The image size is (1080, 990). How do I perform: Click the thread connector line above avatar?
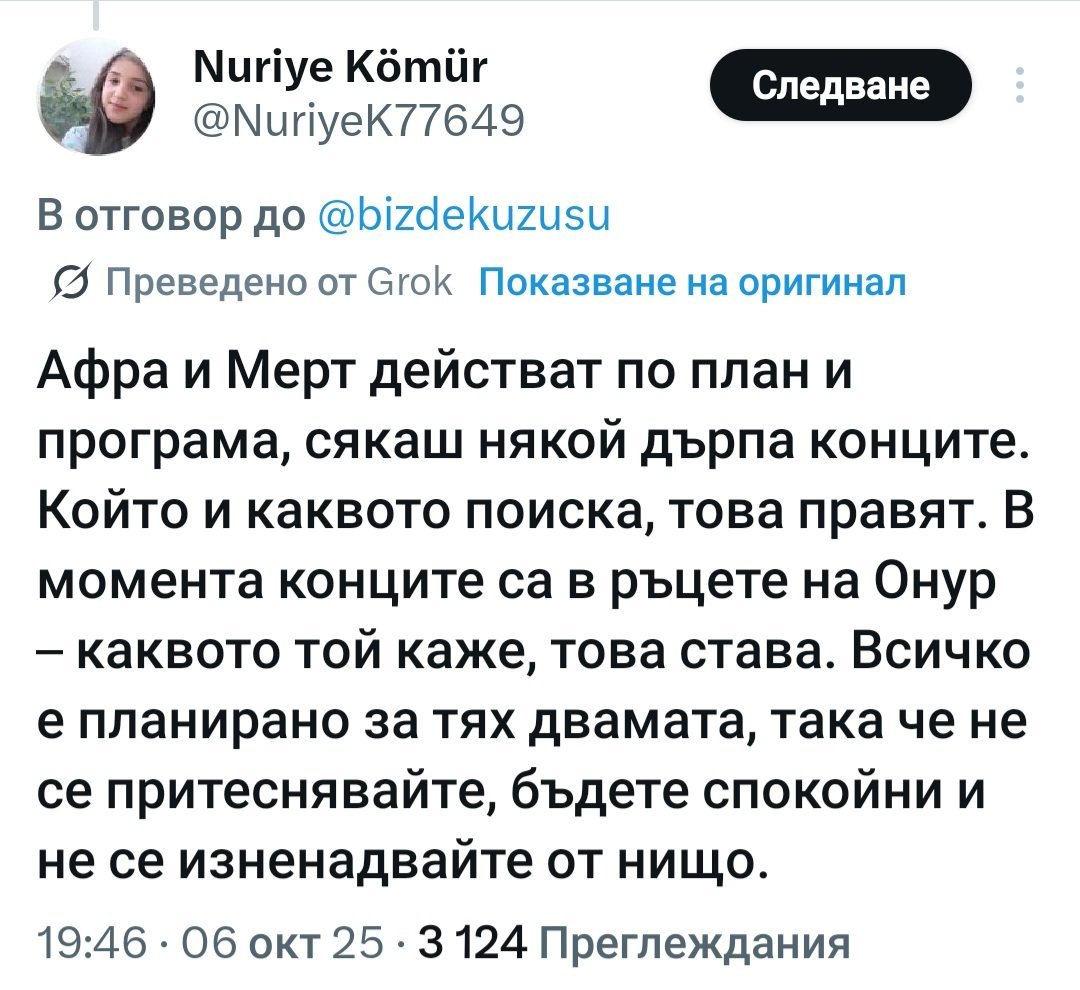pyautogui.click(x=98, y=14)
